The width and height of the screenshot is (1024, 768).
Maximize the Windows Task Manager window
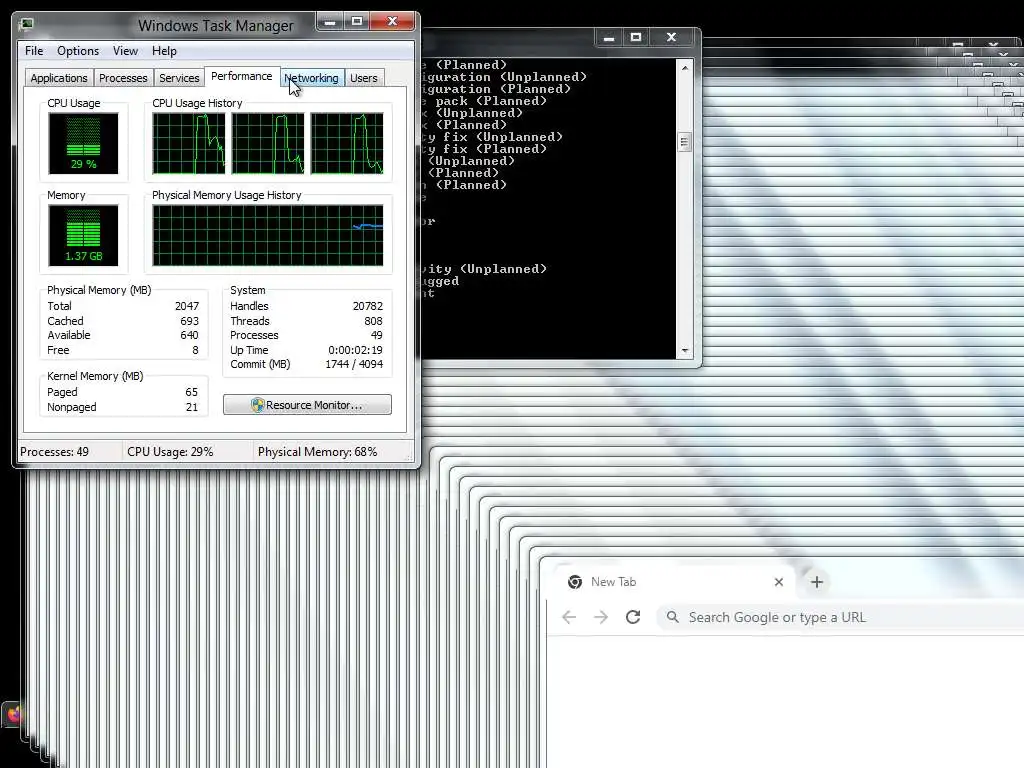[x=357, y=22]
